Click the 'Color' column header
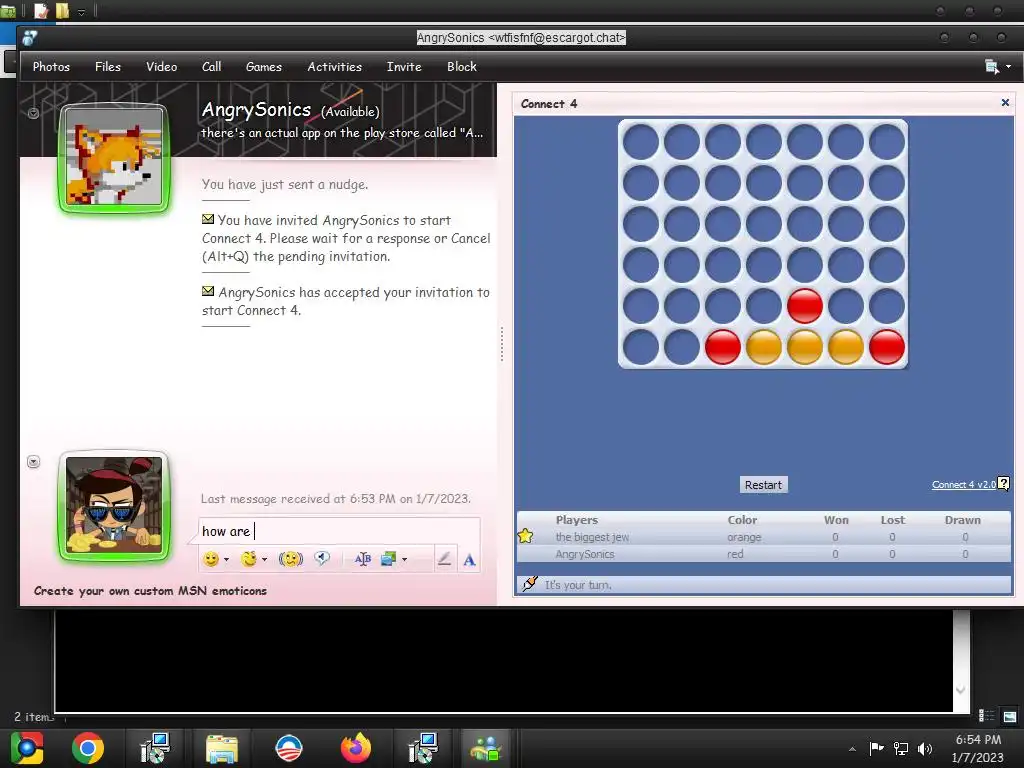Screen dimensions: 1024x768 tap(743, 520)
